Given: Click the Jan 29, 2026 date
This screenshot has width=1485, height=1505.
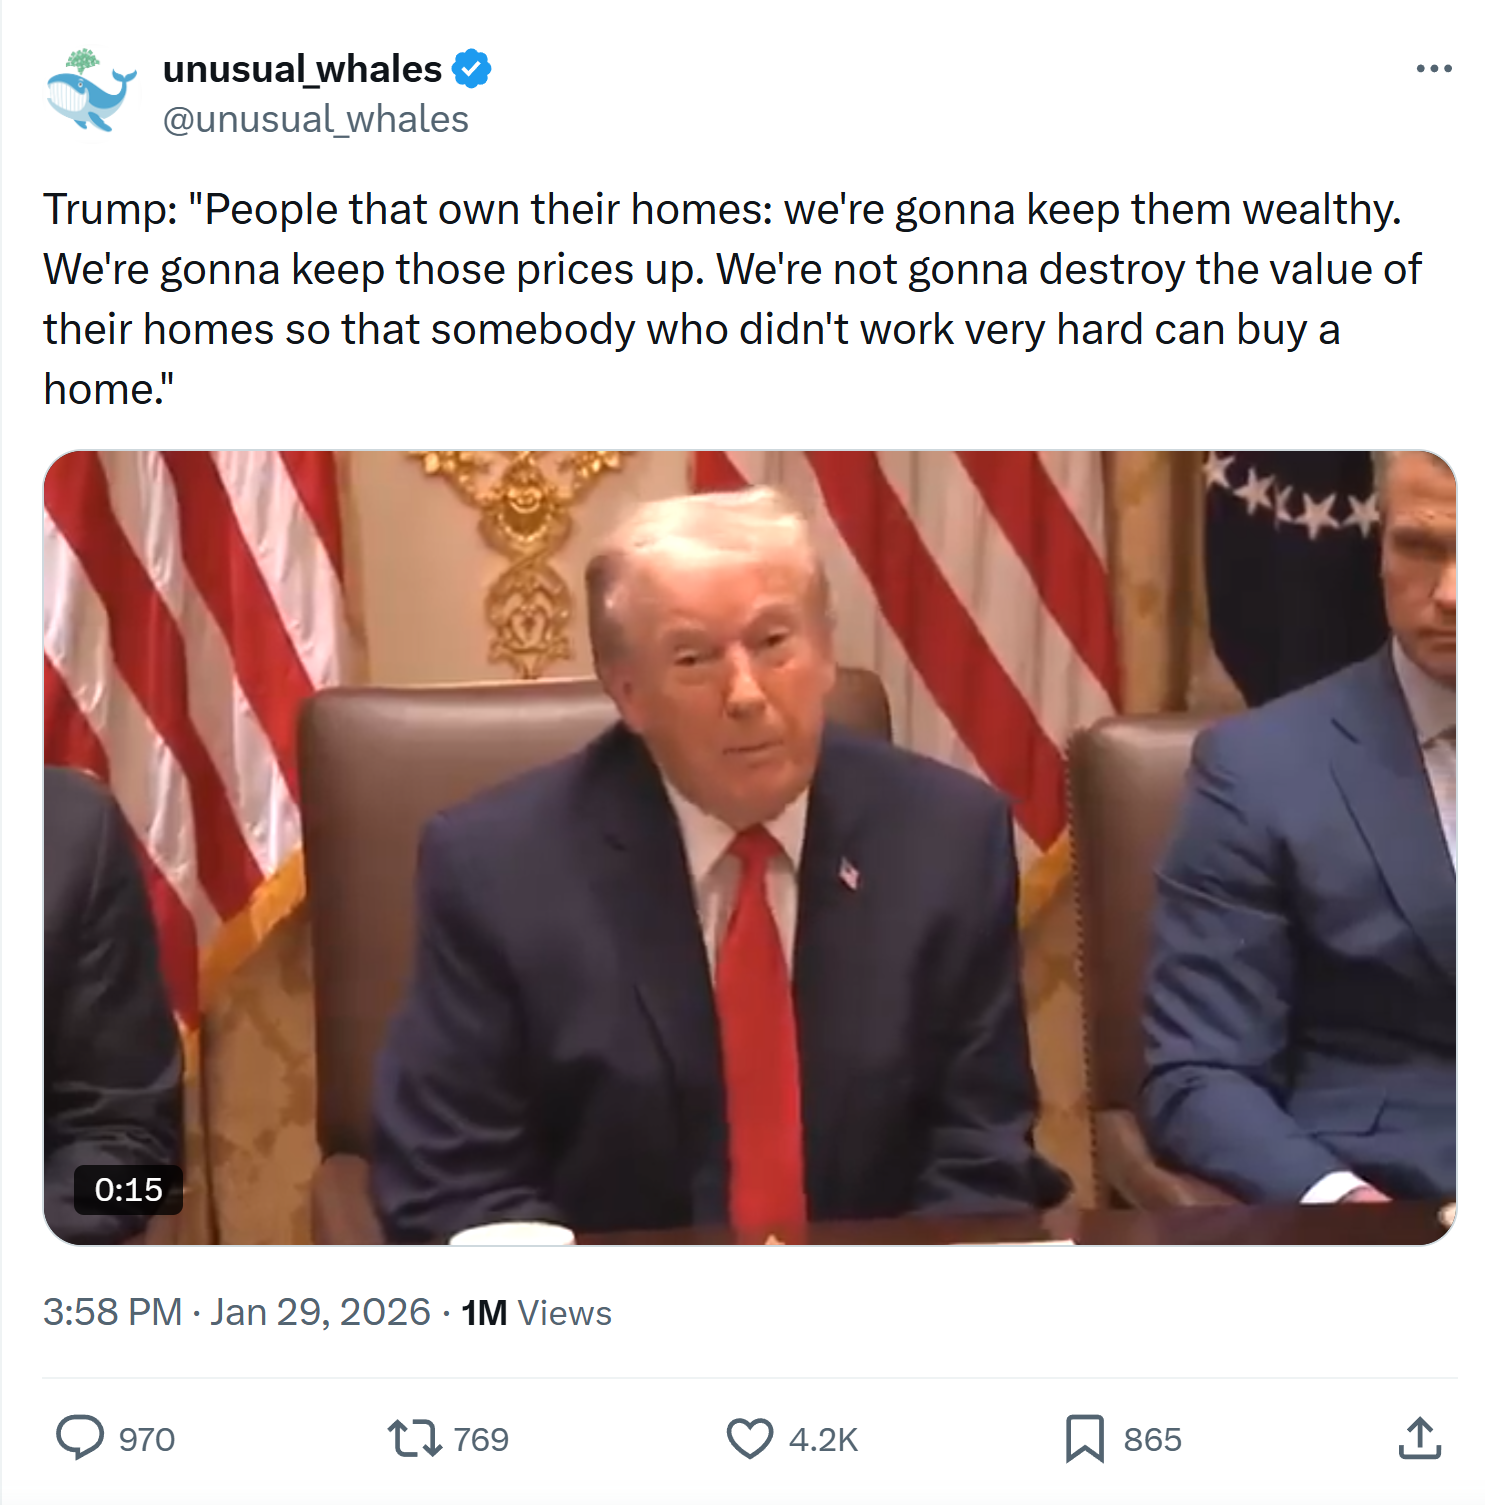Looking at the screenshot, I should pyautogui.click(x=320, y=1312).
